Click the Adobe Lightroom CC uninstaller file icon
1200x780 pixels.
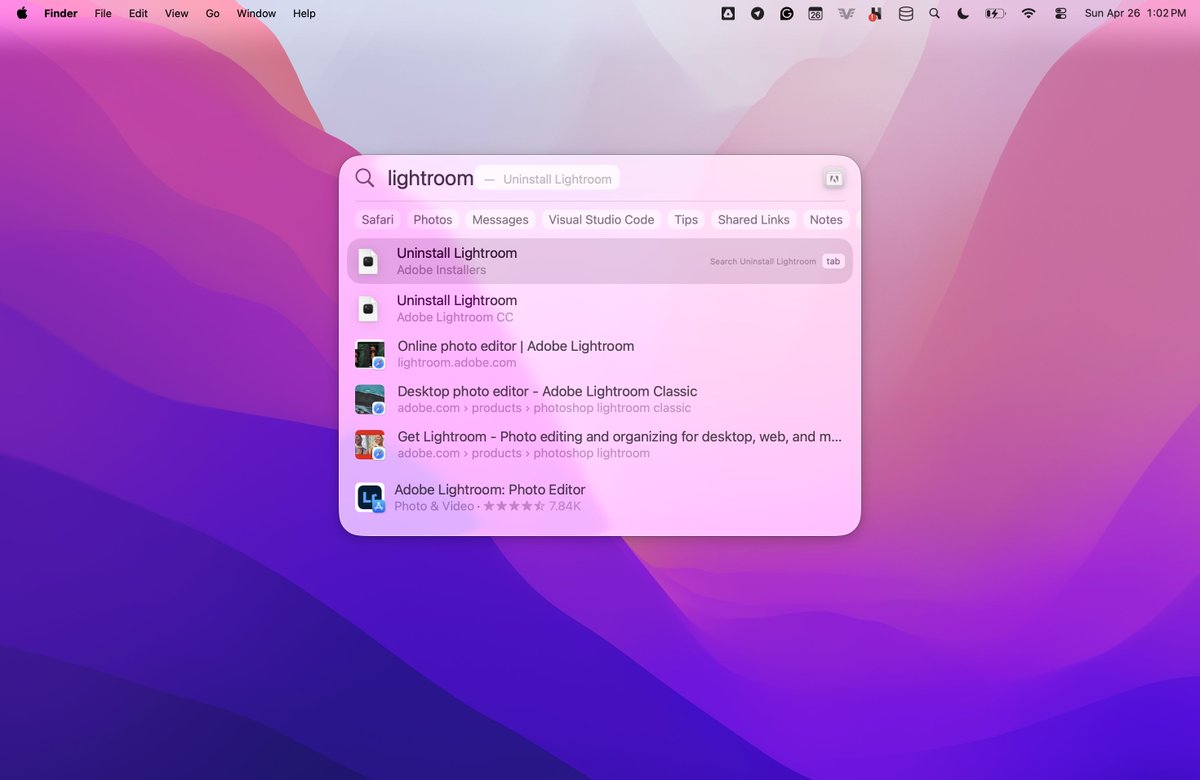368,308
